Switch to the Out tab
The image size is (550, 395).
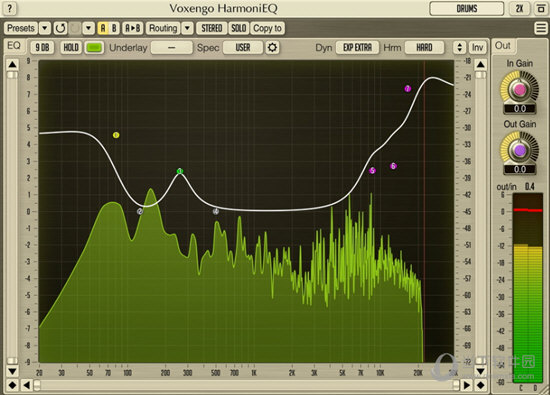[x=503, y=46]
